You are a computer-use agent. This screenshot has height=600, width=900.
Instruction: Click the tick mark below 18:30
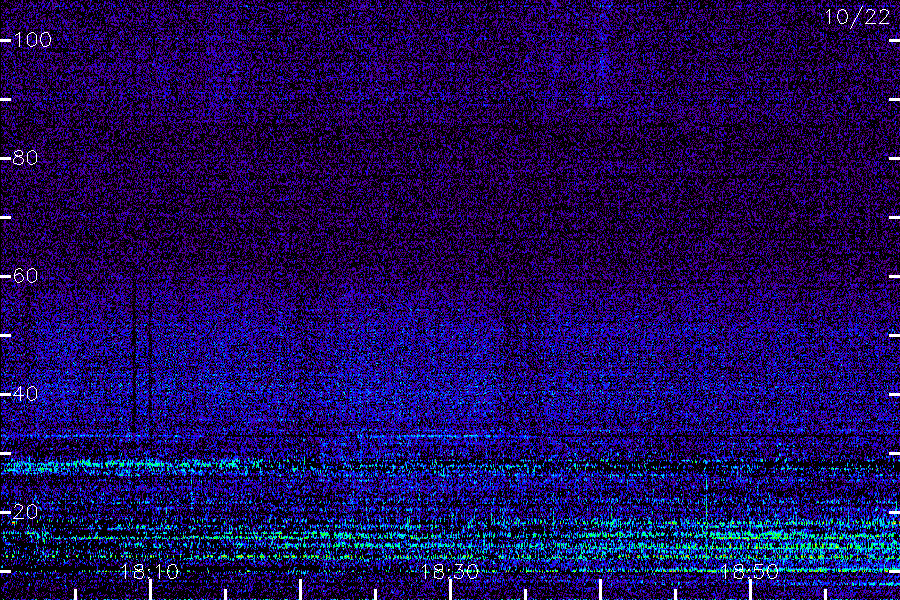pyautogui.click(x=451, y=590)
